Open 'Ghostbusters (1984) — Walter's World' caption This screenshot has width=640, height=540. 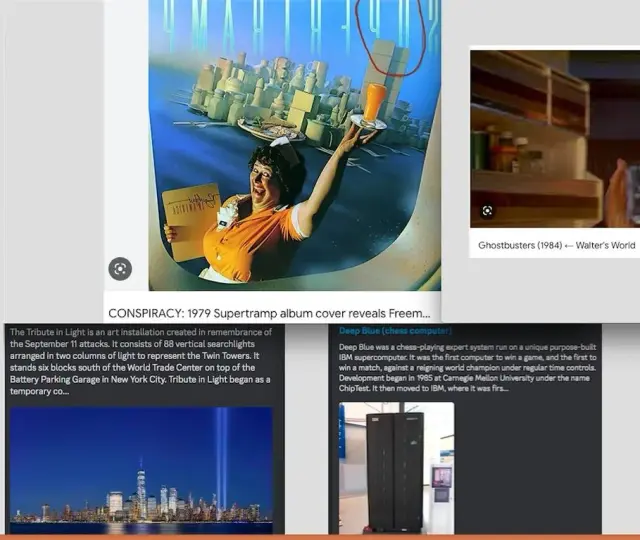pyautogui.click(x=557, y=245)
